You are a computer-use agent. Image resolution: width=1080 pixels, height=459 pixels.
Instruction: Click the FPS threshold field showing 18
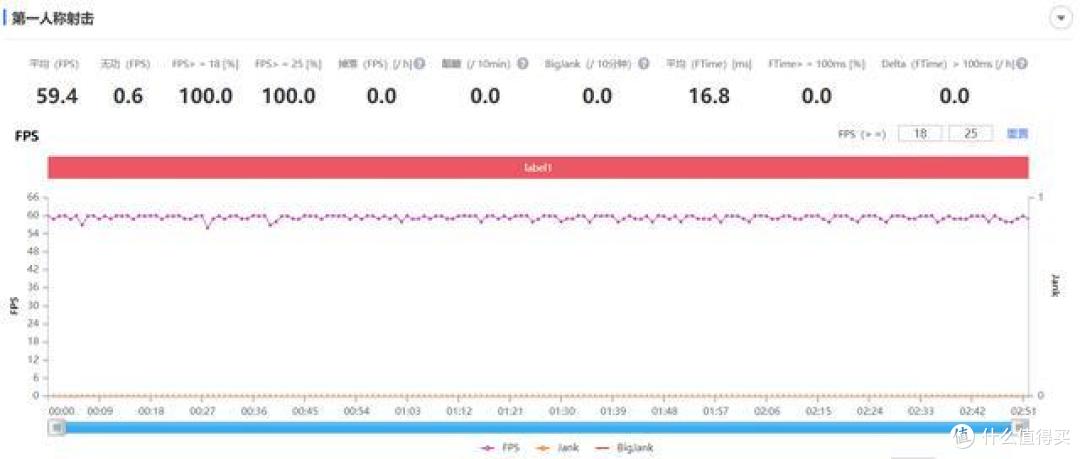920,134
